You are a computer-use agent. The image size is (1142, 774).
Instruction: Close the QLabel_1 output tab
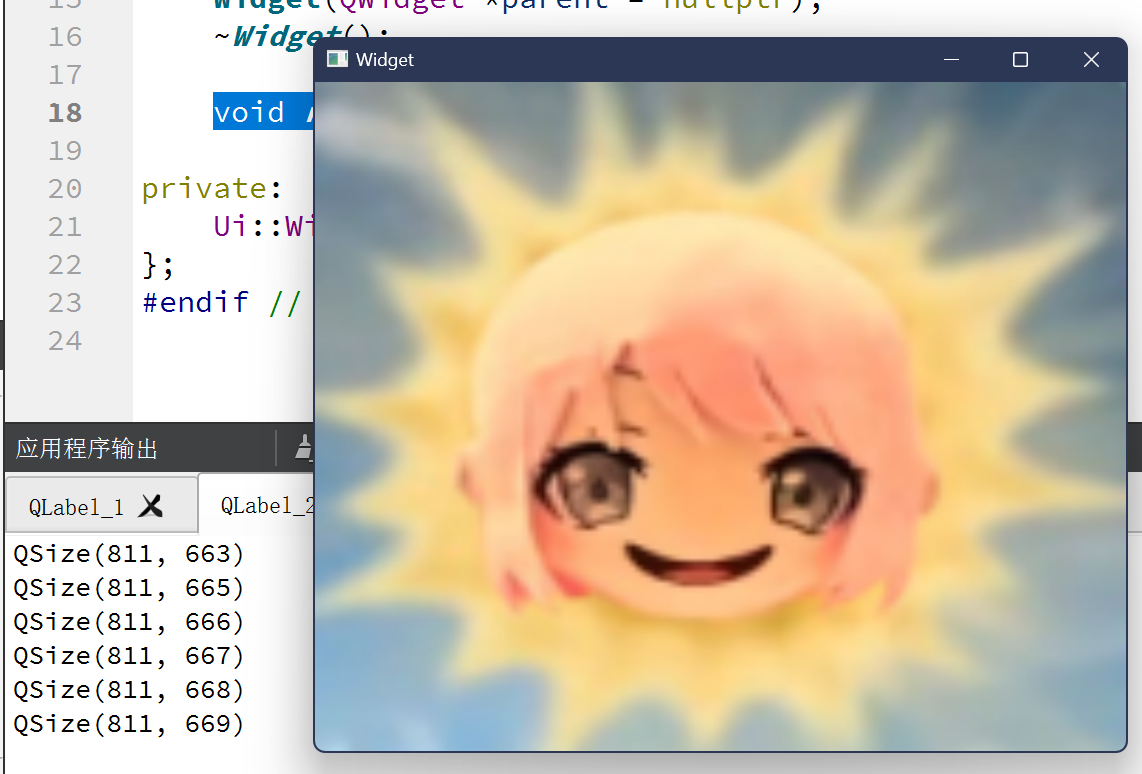click(x=151, y=505)
